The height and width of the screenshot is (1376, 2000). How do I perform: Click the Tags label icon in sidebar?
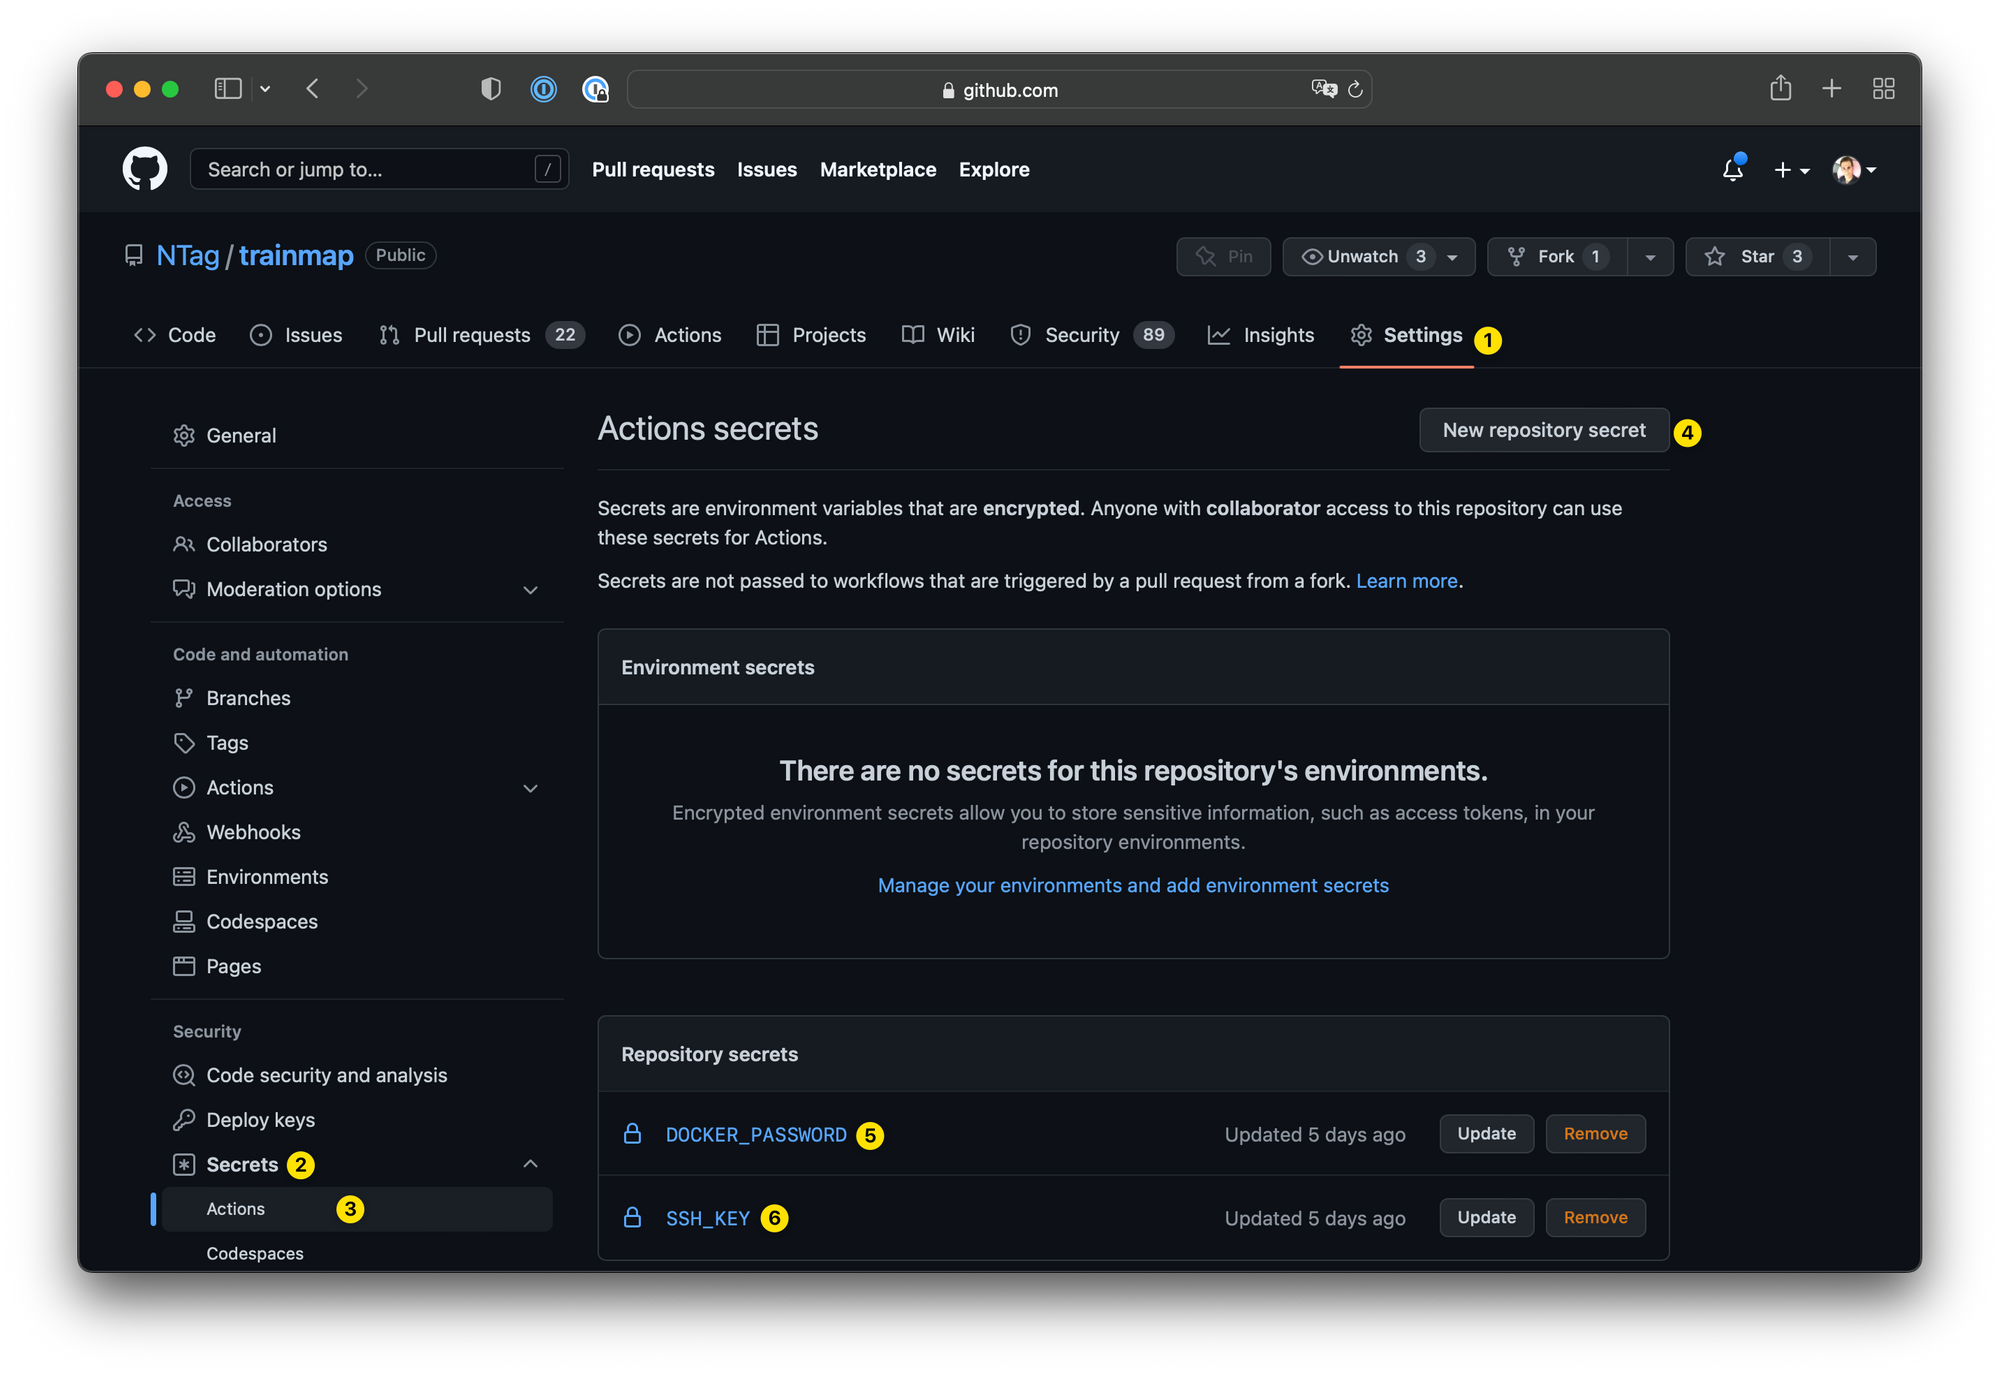click(184, 743)
